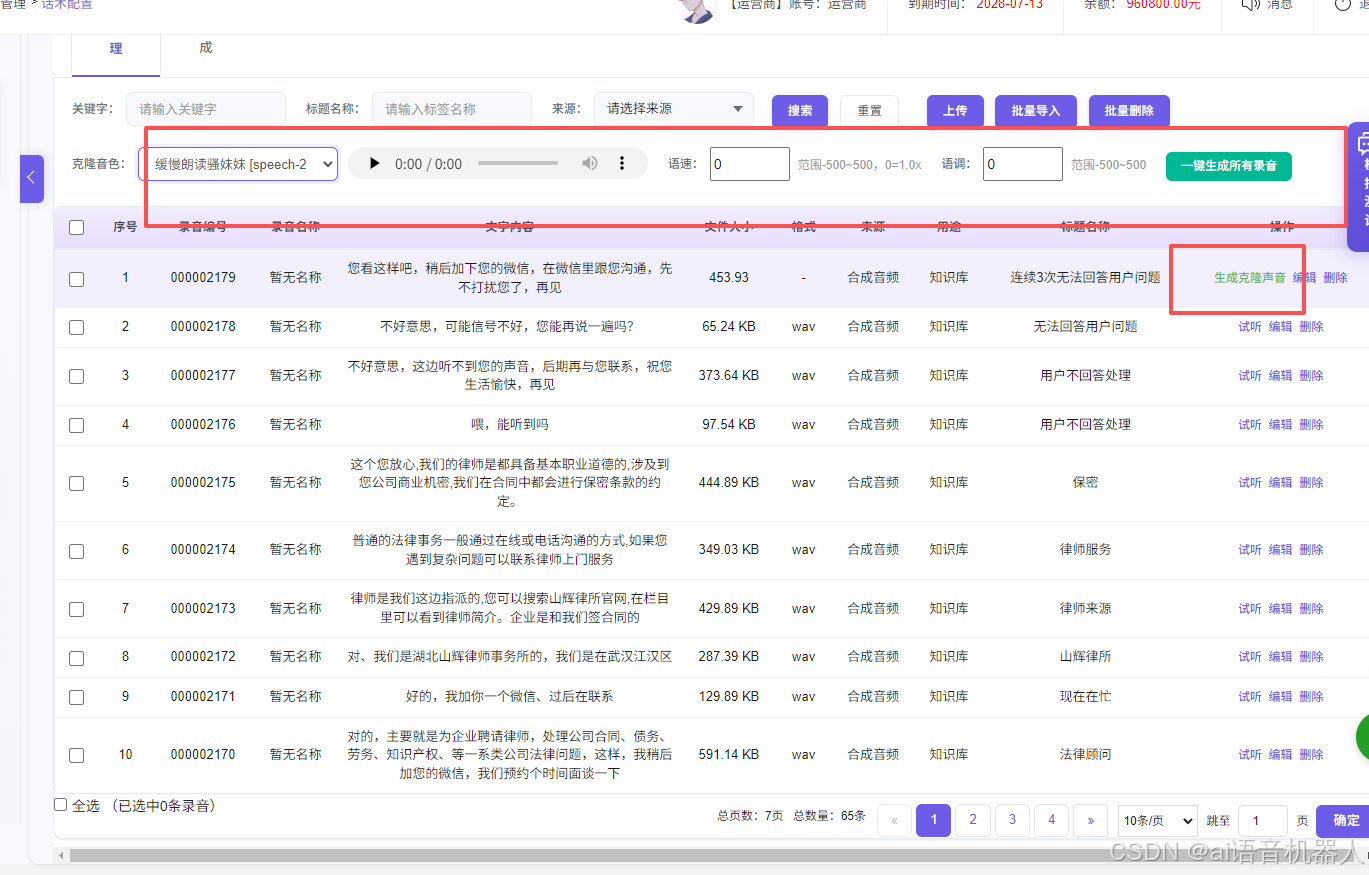1369x875 pixels.
Task: Check the row for recording 000002177
Action: 77,376
